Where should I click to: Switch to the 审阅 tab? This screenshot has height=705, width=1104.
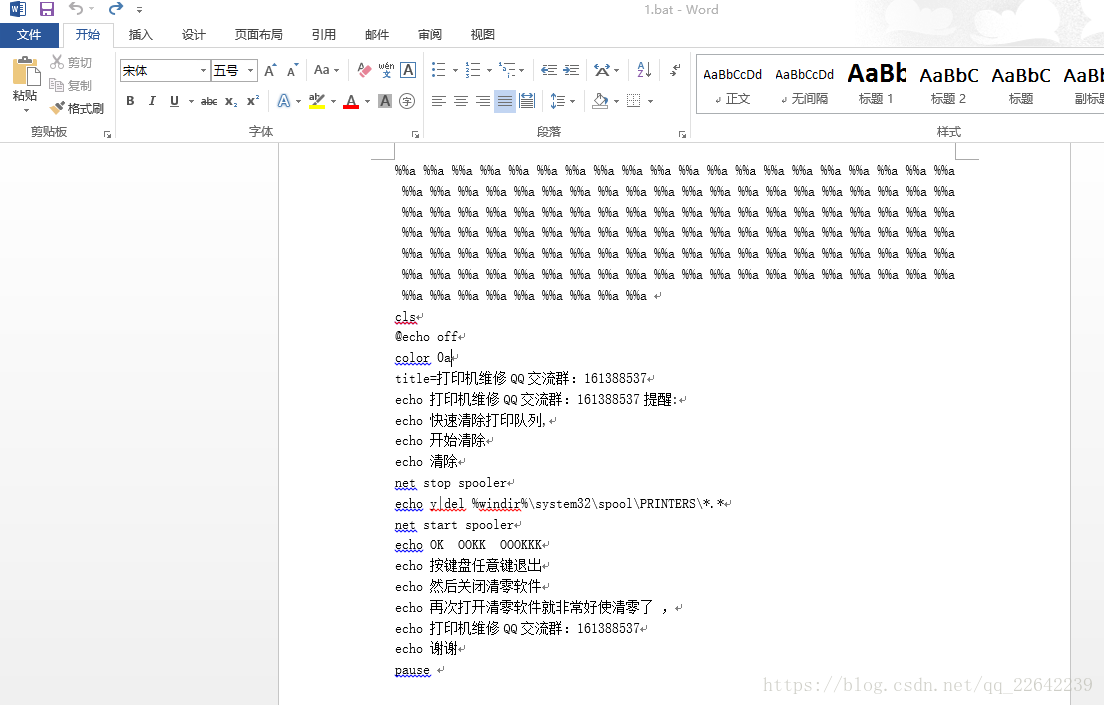429,35
